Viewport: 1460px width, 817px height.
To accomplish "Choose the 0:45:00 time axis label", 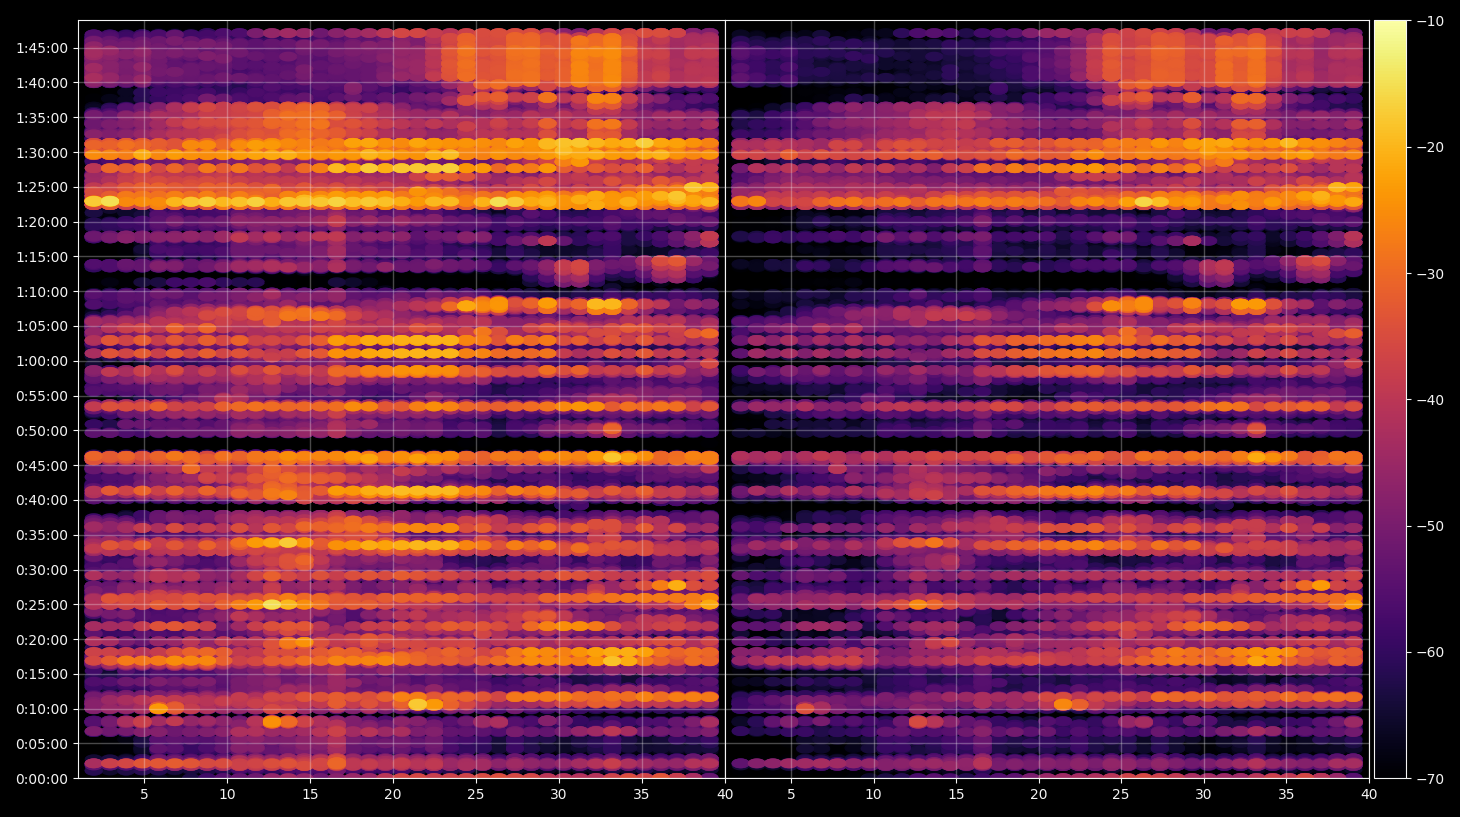I will (42, 466).
